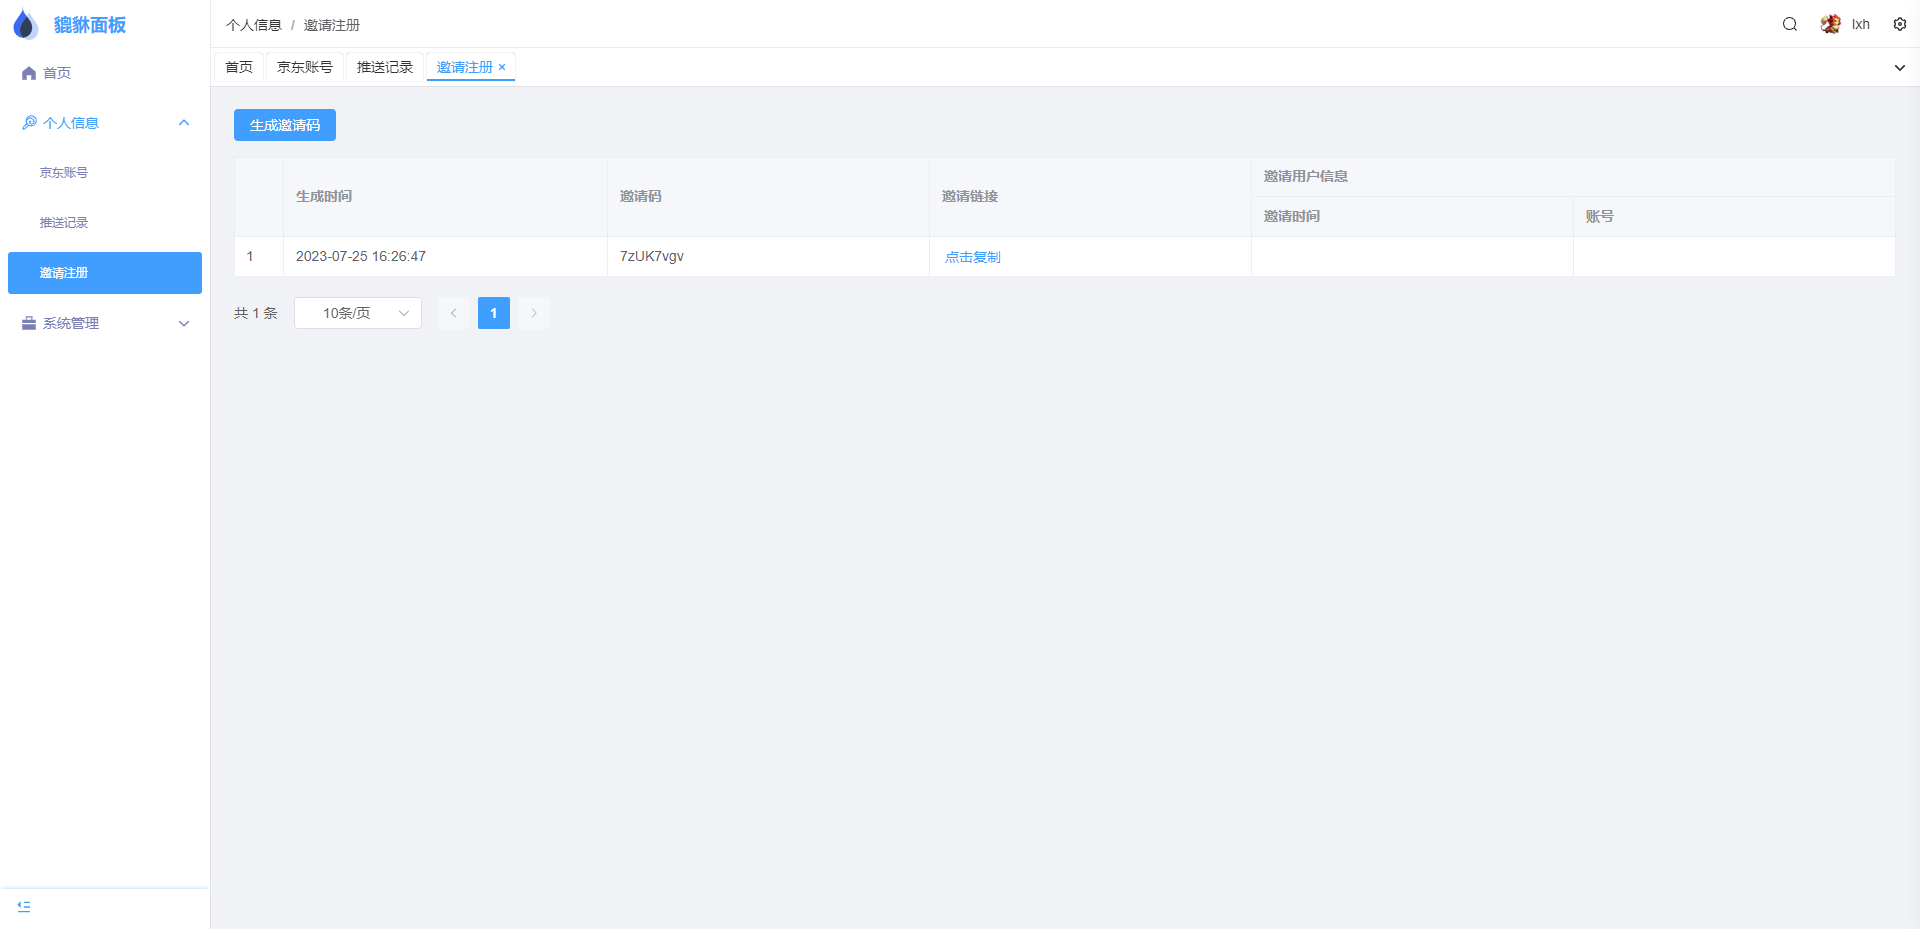Open 个人信息 in the breadcrumb

pyautogui.click(x=255, y=24)
